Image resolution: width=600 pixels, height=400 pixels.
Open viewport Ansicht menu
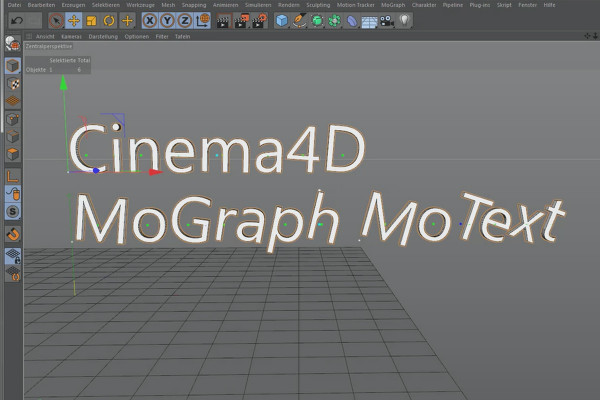coord(45,37)
